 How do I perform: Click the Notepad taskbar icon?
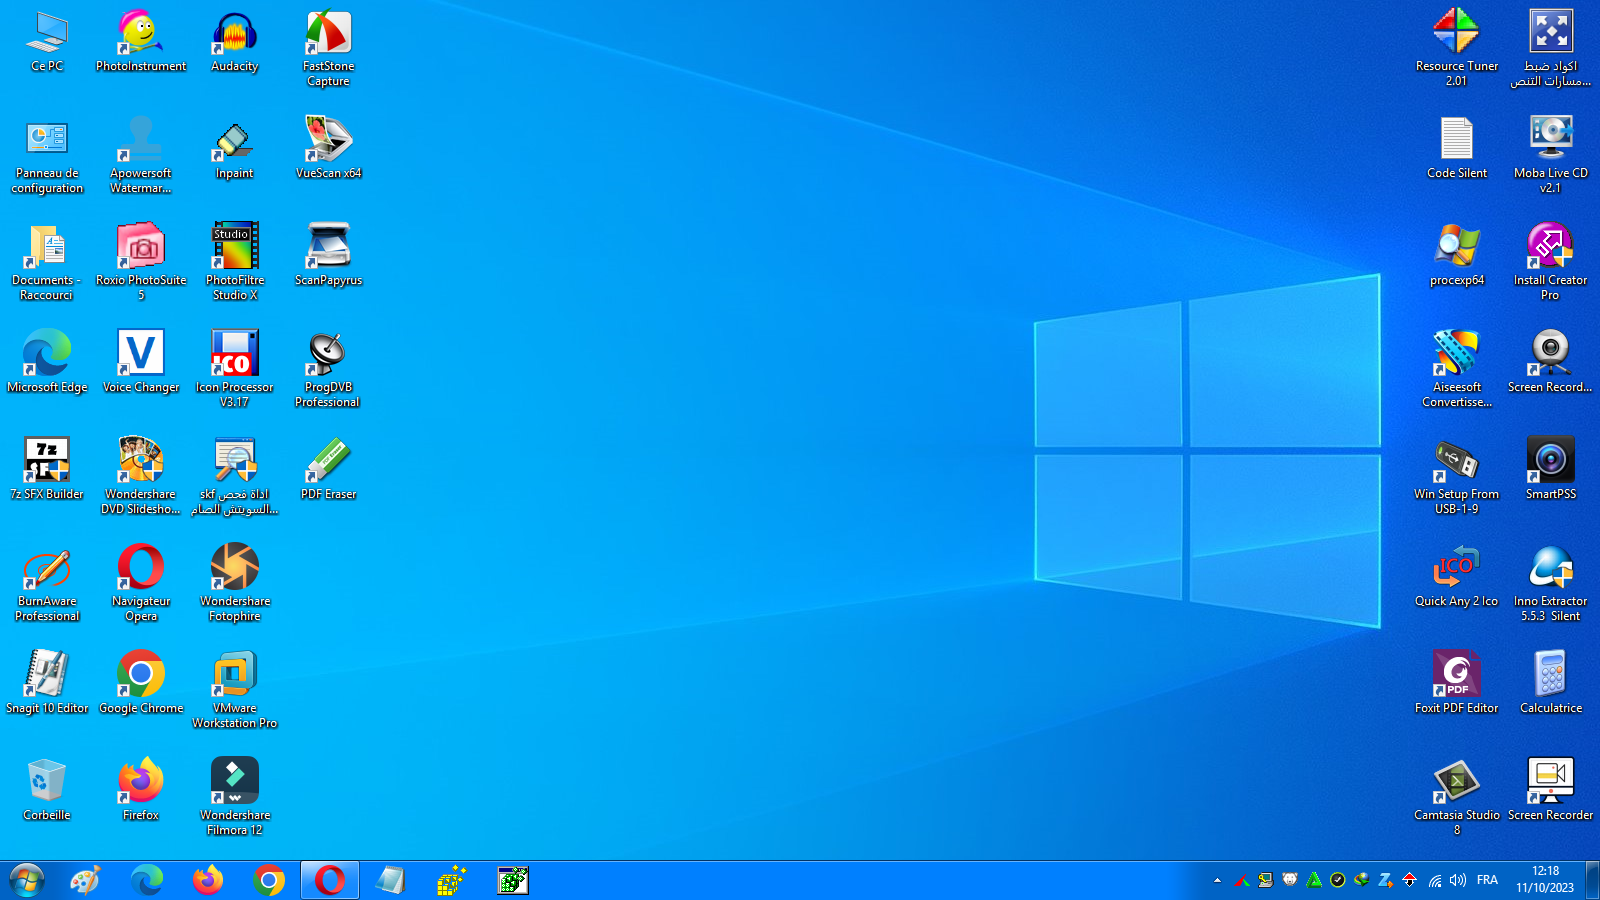(391, 881)
